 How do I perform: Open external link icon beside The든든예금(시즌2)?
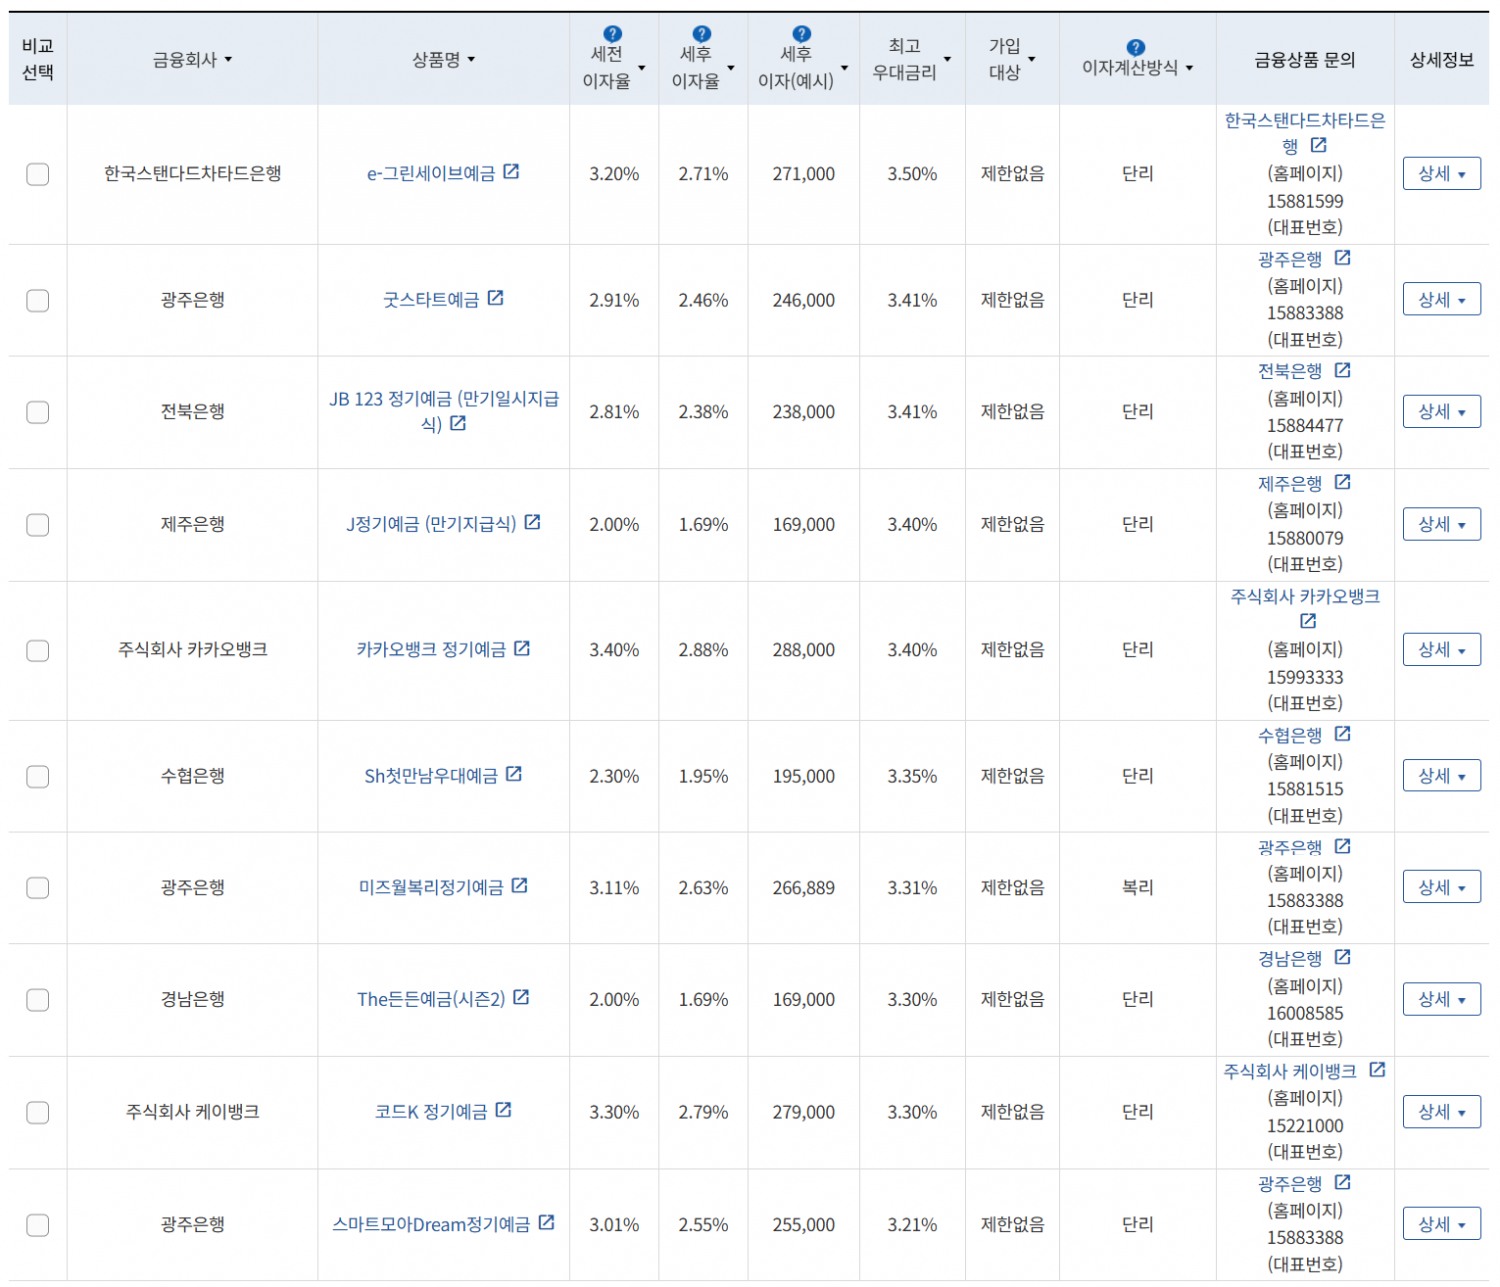[521, 998]
